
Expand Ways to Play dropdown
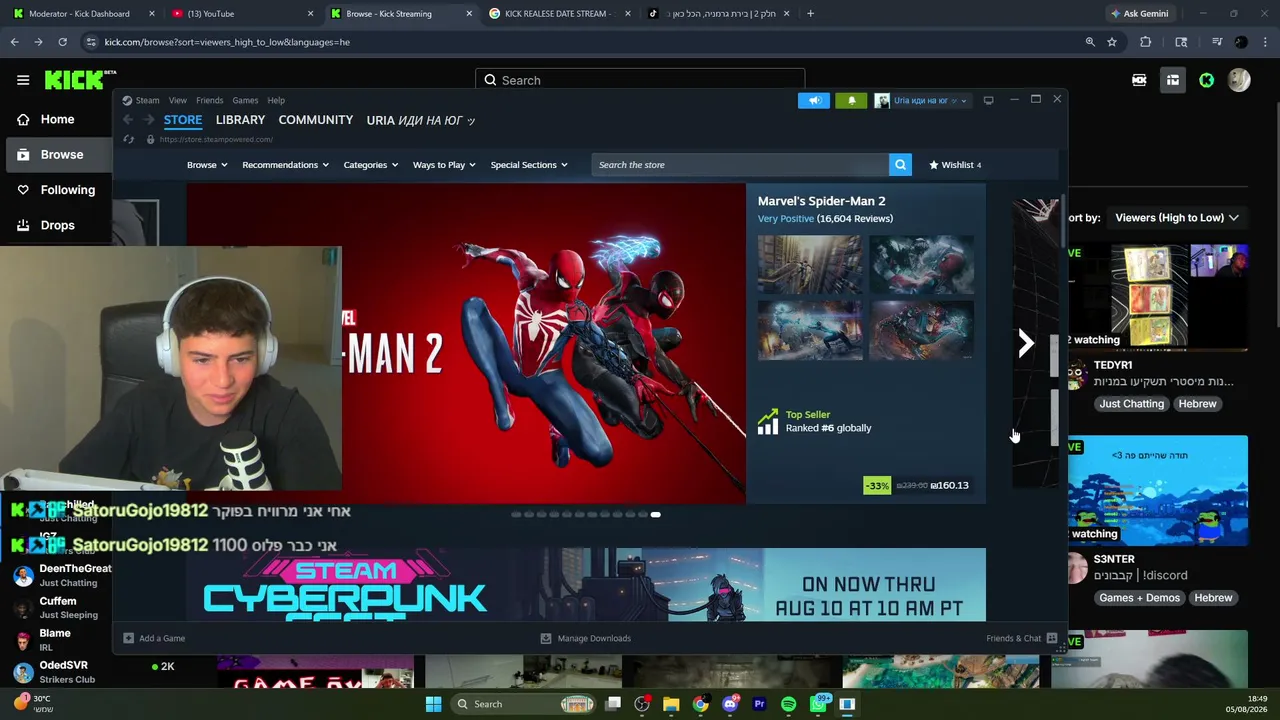click(444, 165)
